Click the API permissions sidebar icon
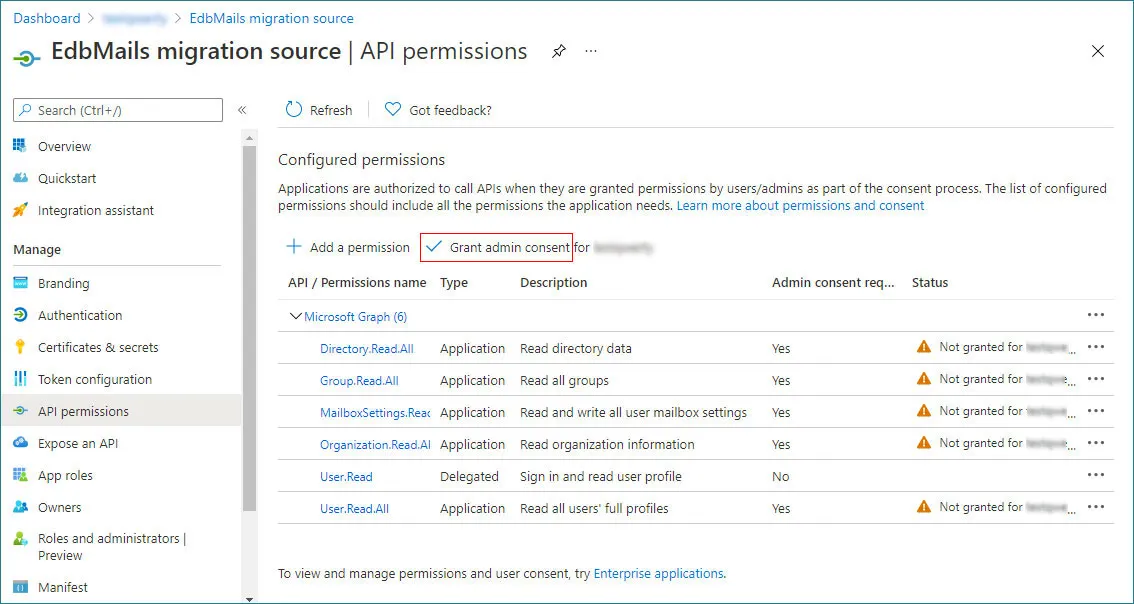The image size is (1134, 604). point(20,411)
